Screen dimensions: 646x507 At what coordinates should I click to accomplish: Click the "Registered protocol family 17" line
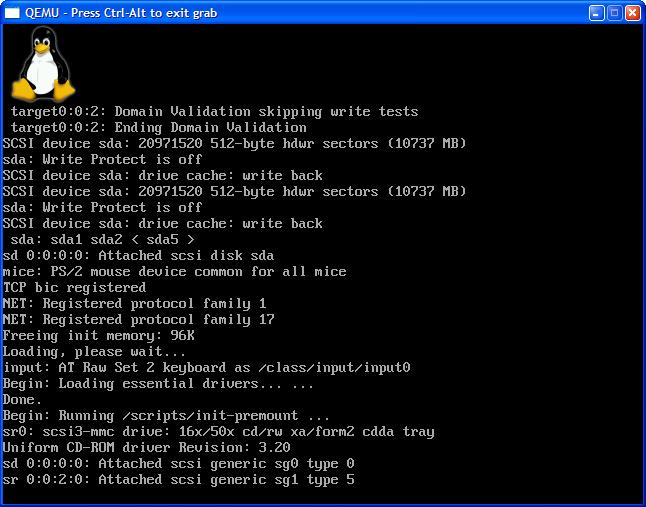138,319
